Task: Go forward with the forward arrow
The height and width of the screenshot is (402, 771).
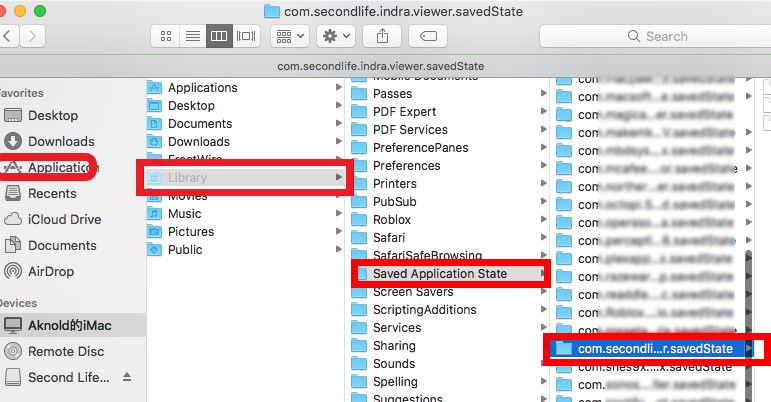Action: click(x=32, y=36)
